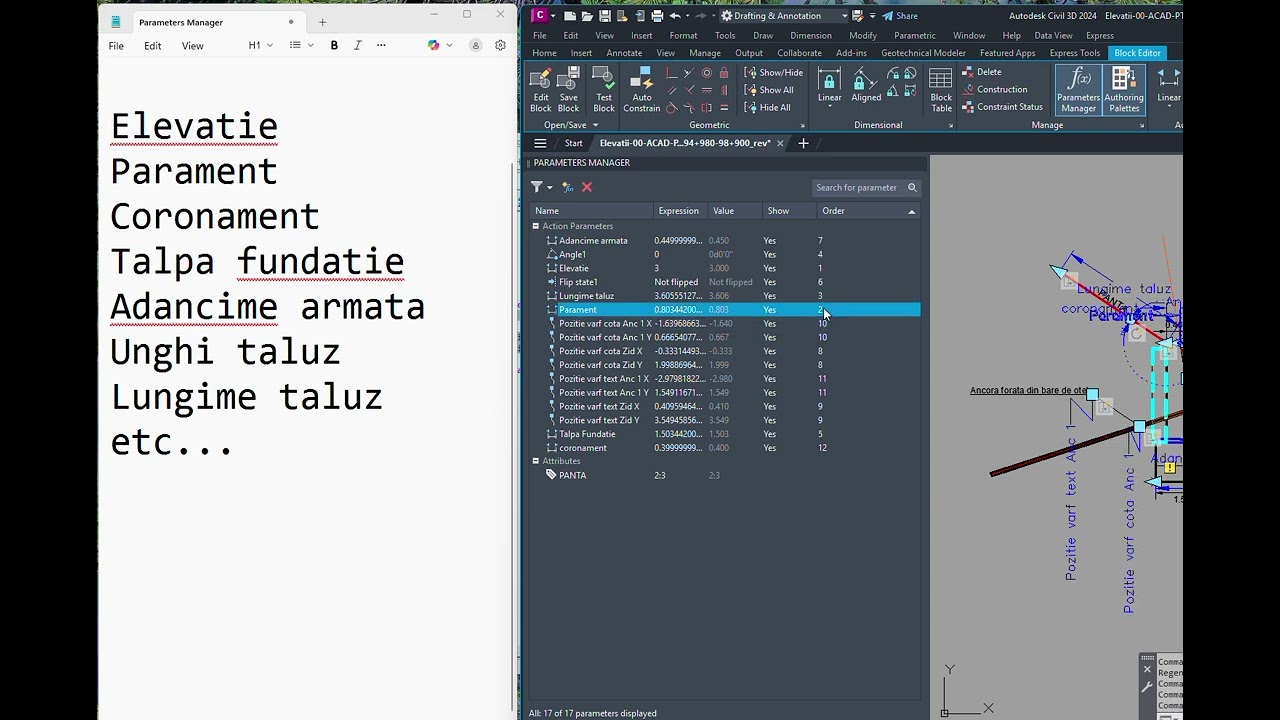Click the Concentric geometric constraint icon
This screenshot has width=1280, height=720.
707,73
